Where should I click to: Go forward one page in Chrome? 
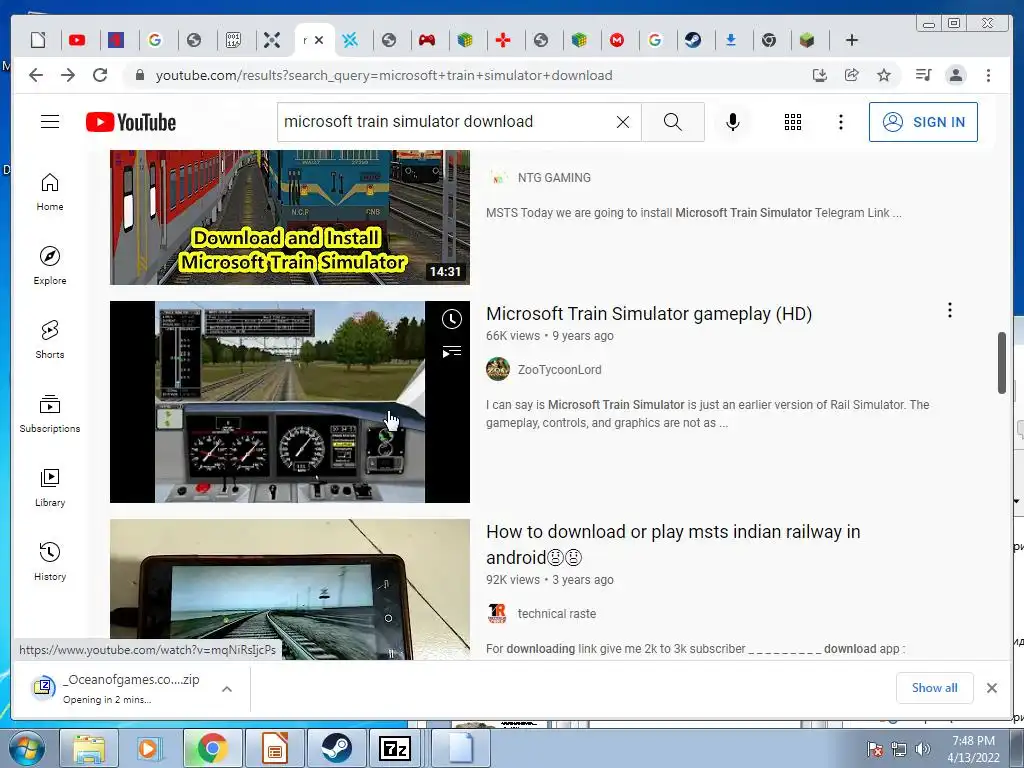click(x=68, y=75)
